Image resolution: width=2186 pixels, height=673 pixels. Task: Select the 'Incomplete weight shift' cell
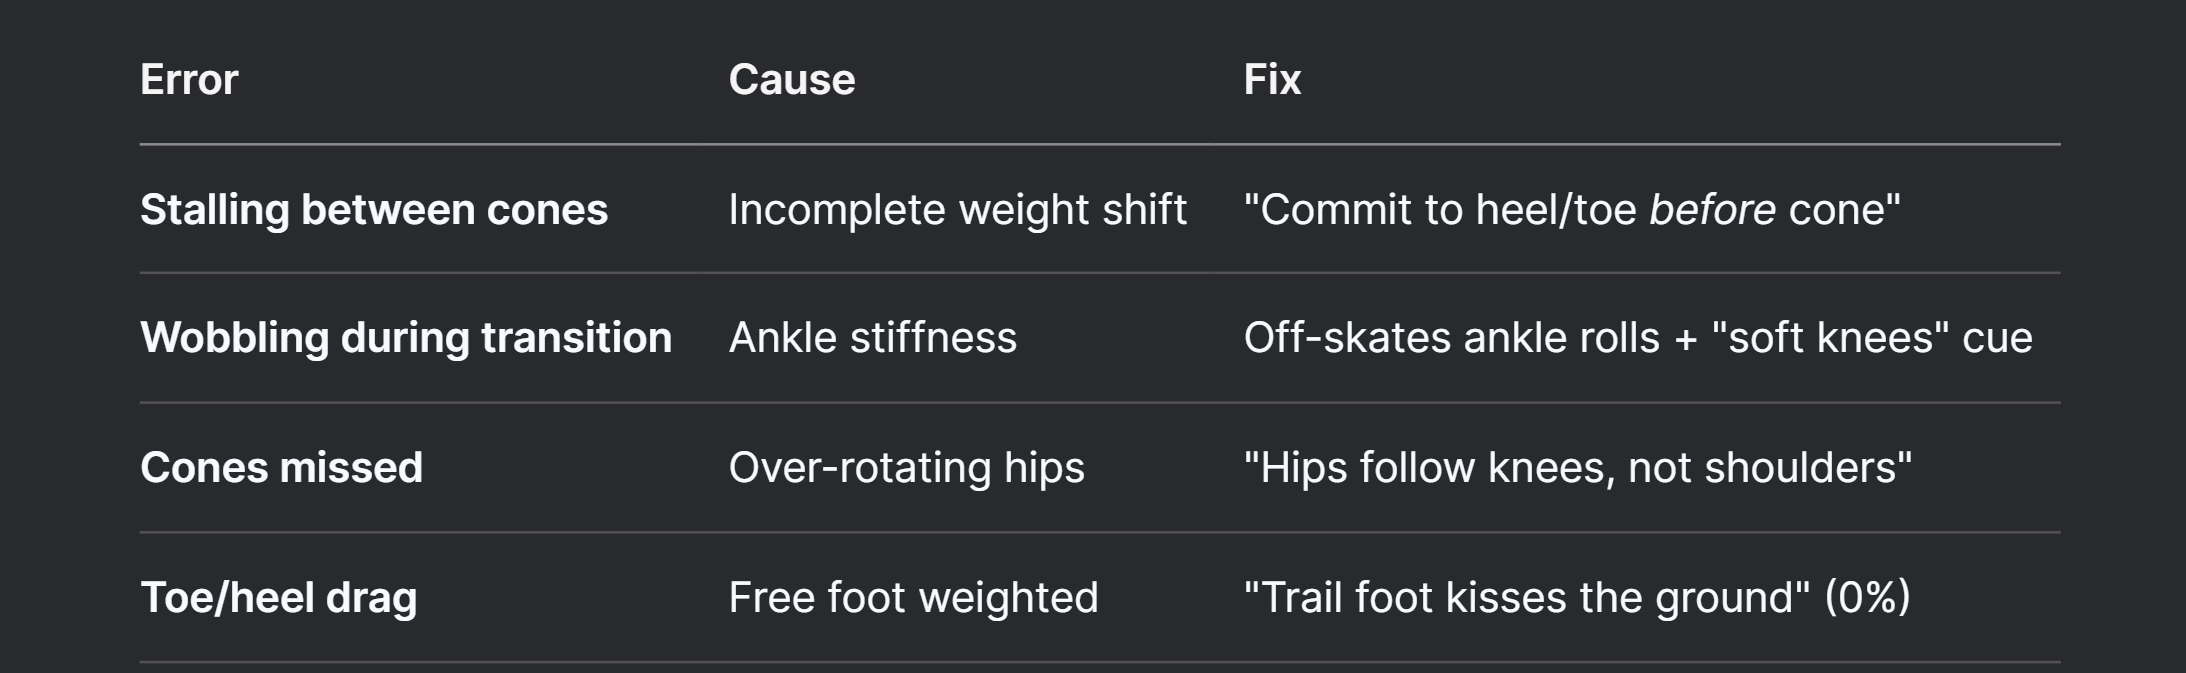pyautogui.click(x=957, y=210)
